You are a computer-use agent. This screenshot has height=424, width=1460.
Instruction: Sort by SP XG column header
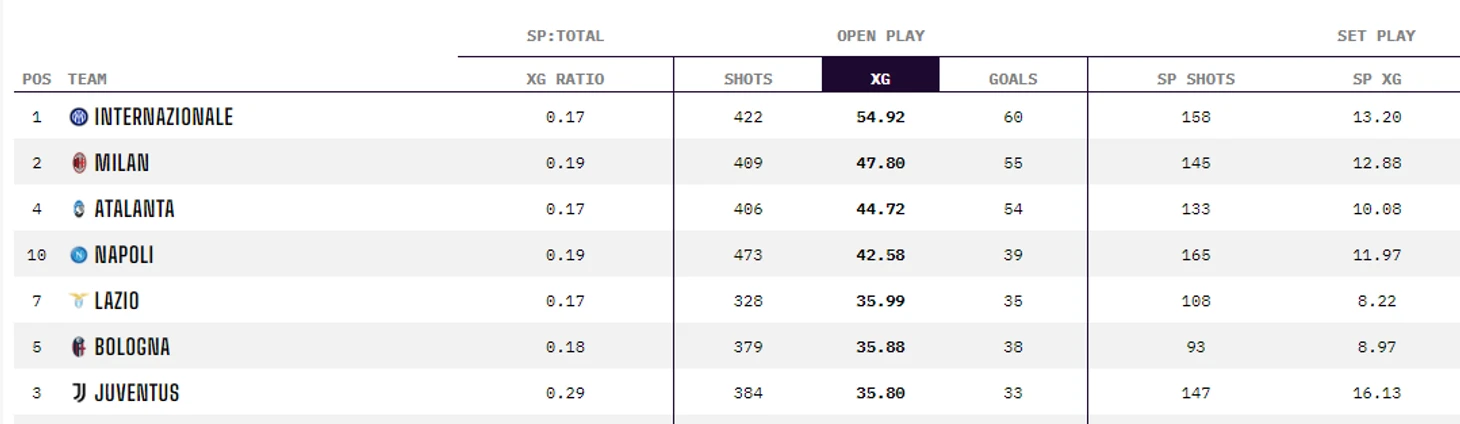coord(1377,79)
